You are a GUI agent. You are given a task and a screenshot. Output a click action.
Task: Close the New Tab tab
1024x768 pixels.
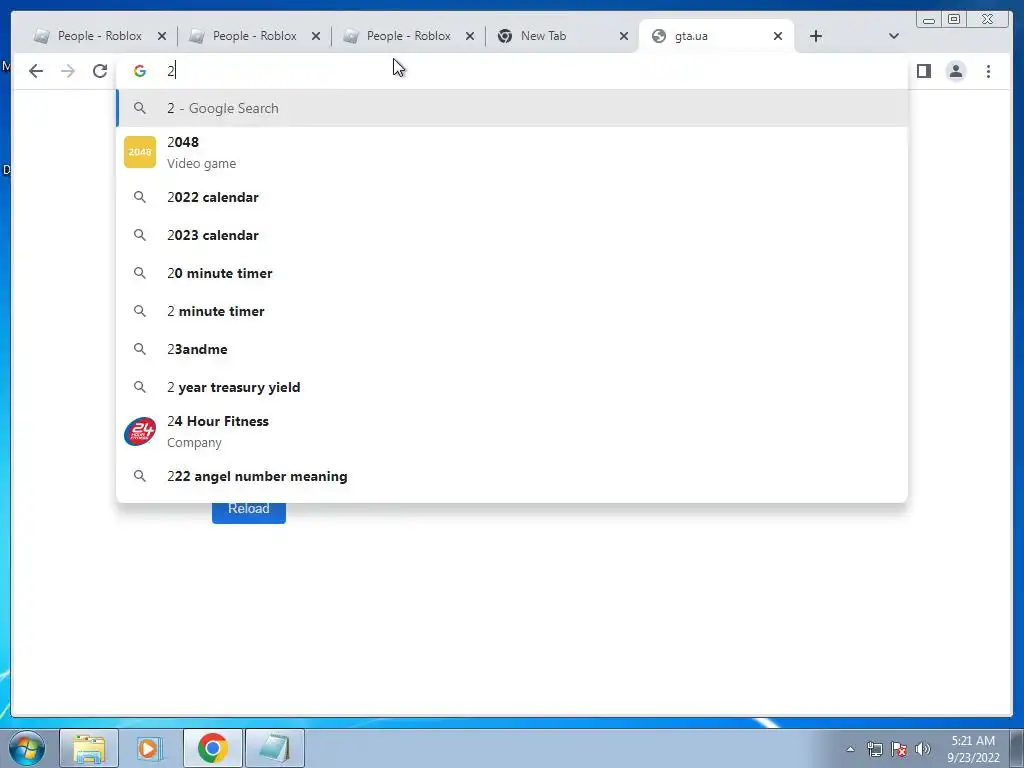point(624,36)
